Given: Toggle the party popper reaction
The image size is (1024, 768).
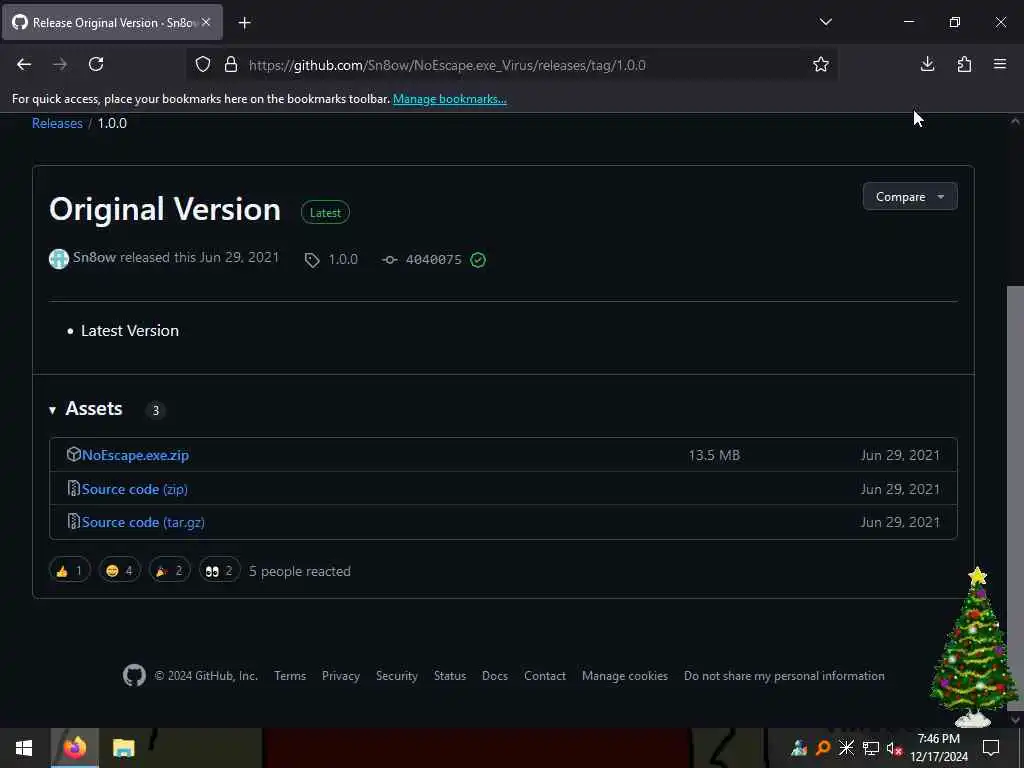Looking at the screenshot, I should [x=170, y=571].
